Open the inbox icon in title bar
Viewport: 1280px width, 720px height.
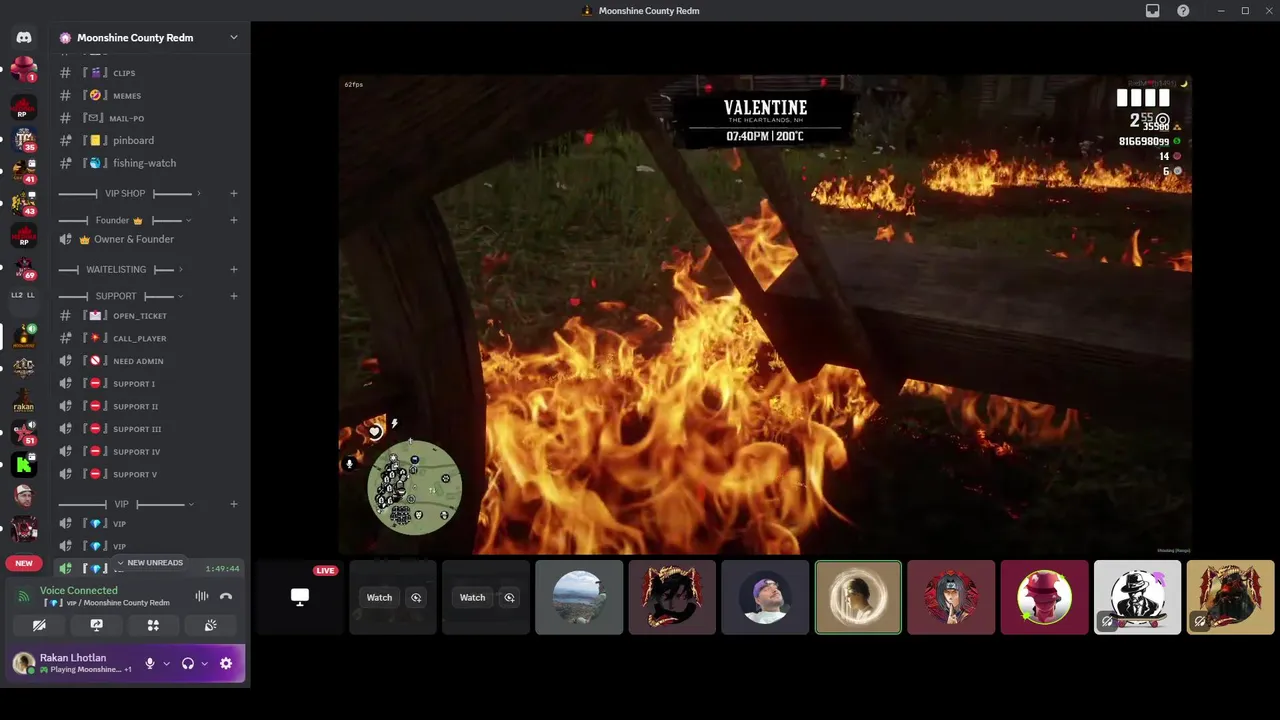click(x=1153, y=11)
